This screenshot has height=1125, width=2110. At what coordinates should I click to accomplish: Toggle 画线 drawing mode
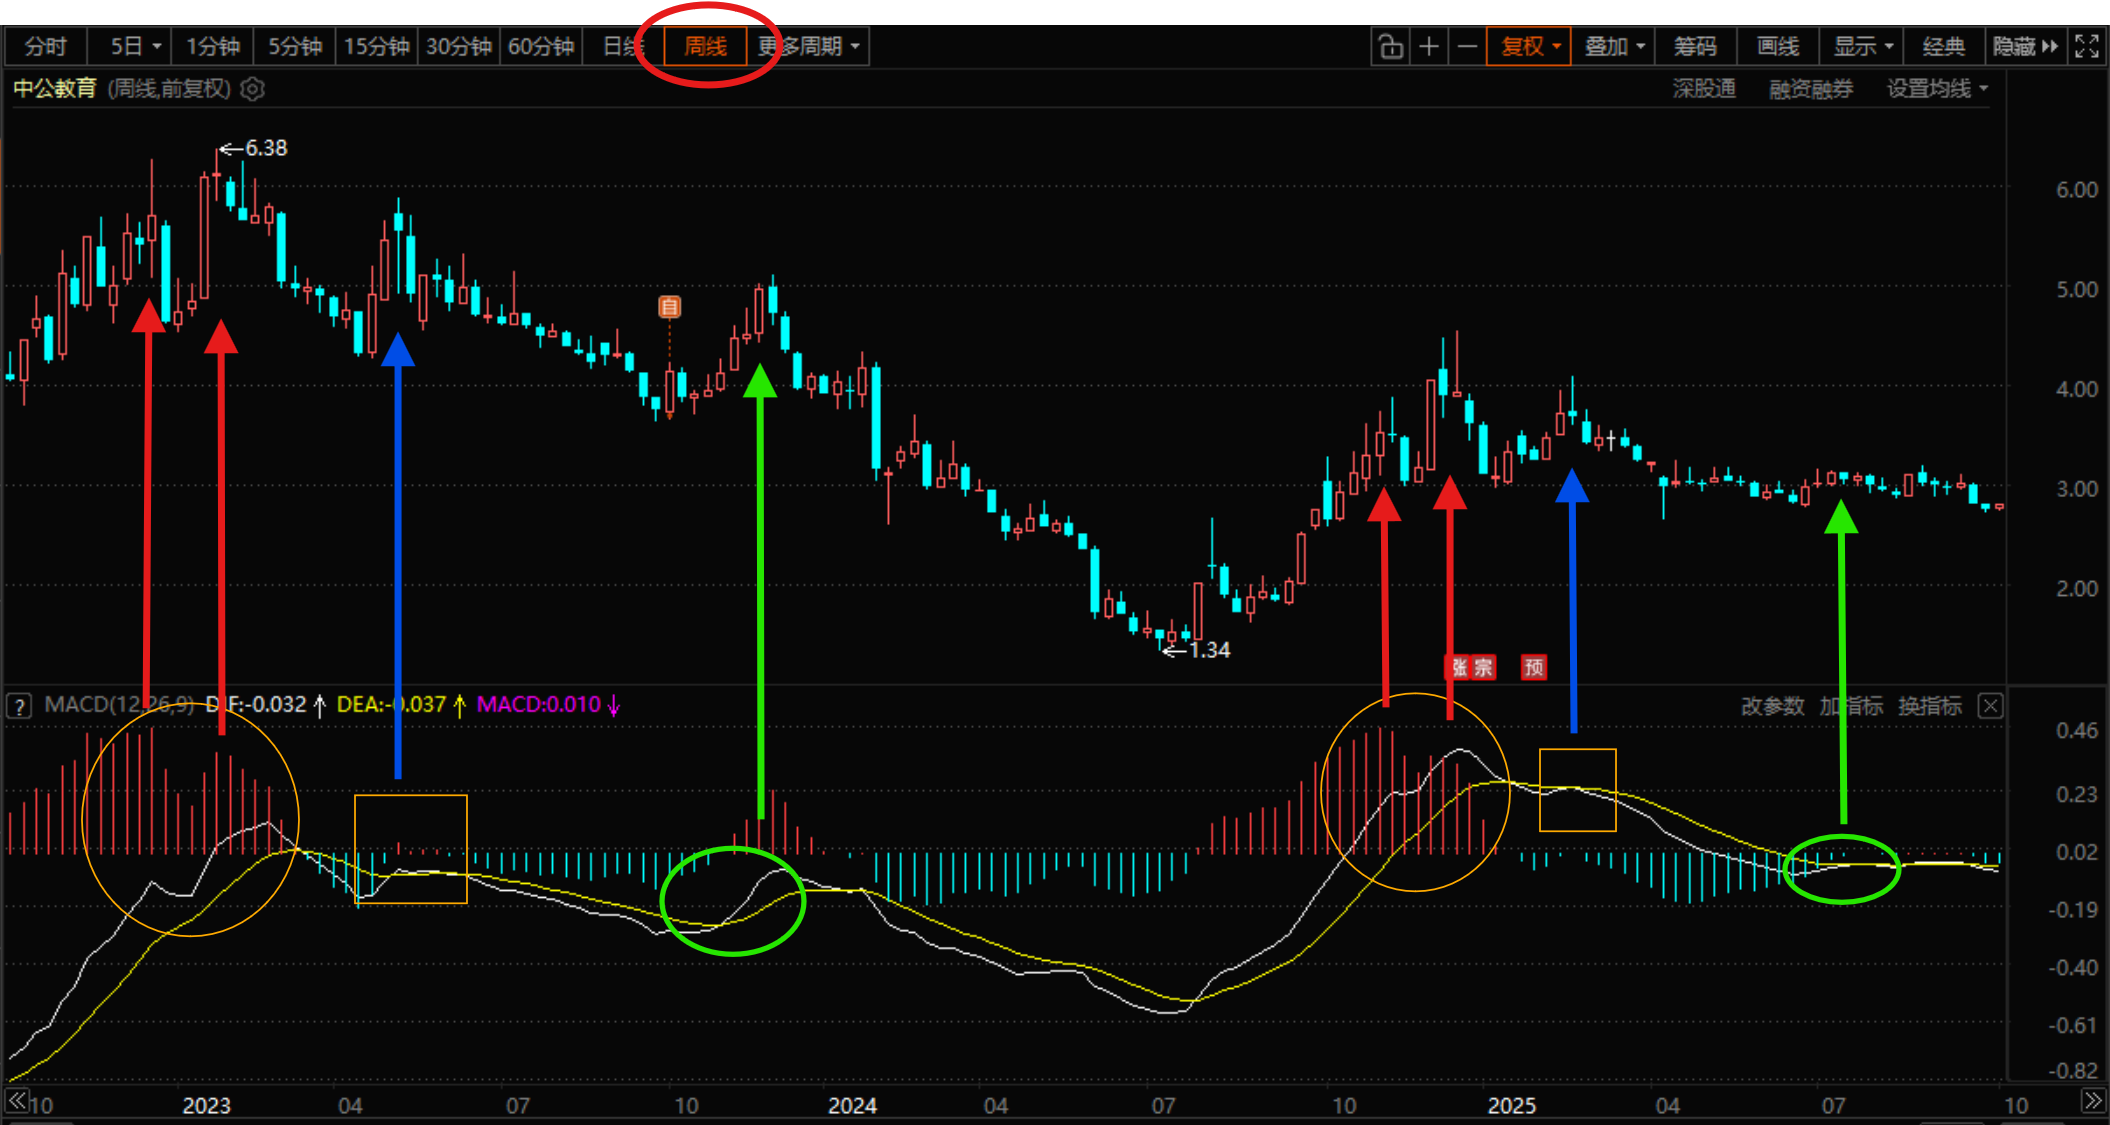[1777, 47]
